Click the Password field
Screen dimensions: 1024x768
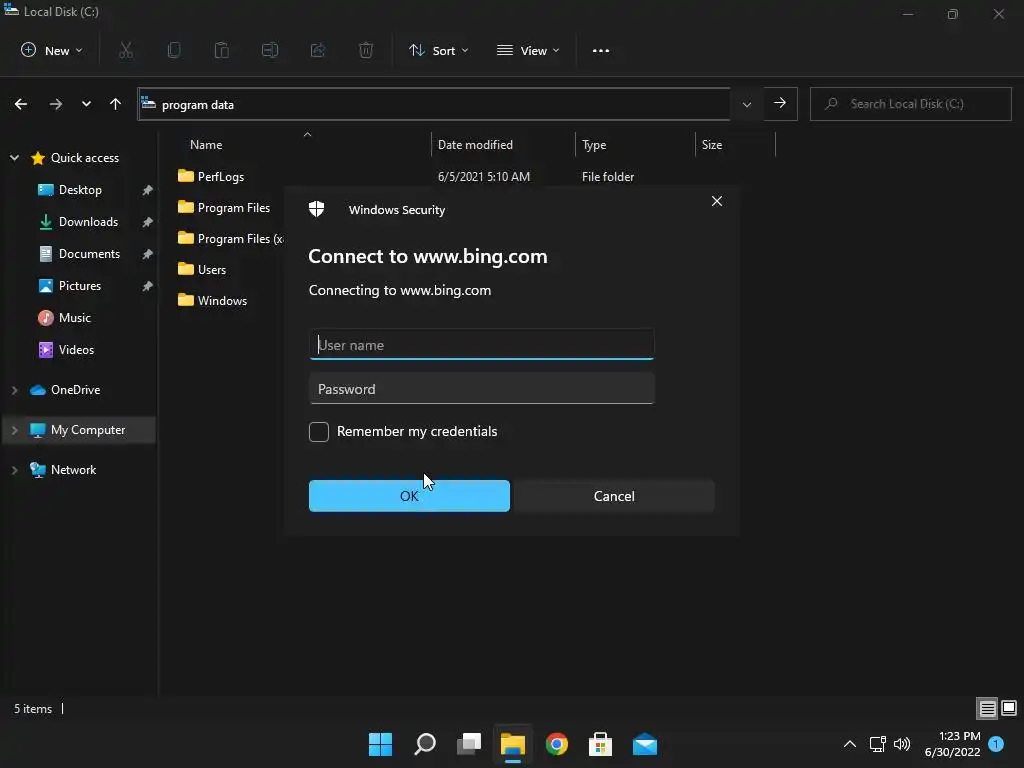tap(481, 389)
